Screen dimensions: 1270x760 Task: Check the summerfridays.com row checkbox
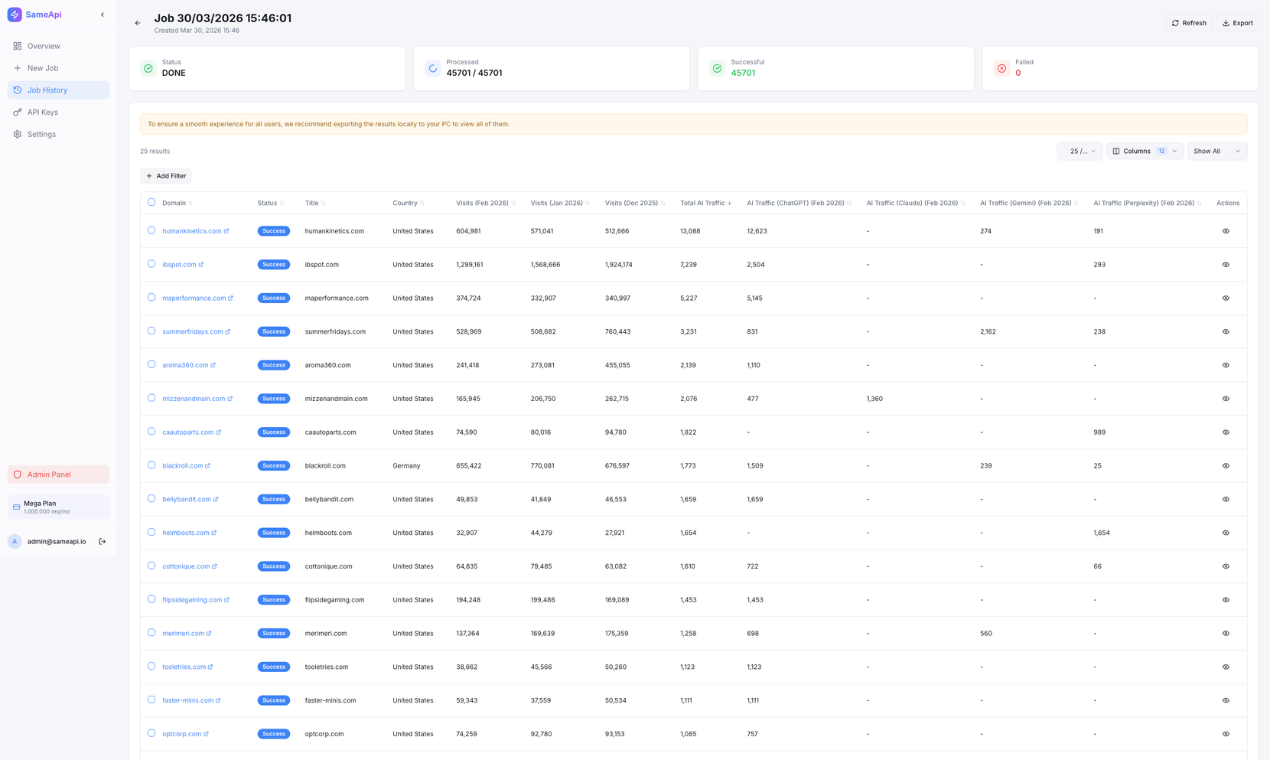[x=152, y=331]
